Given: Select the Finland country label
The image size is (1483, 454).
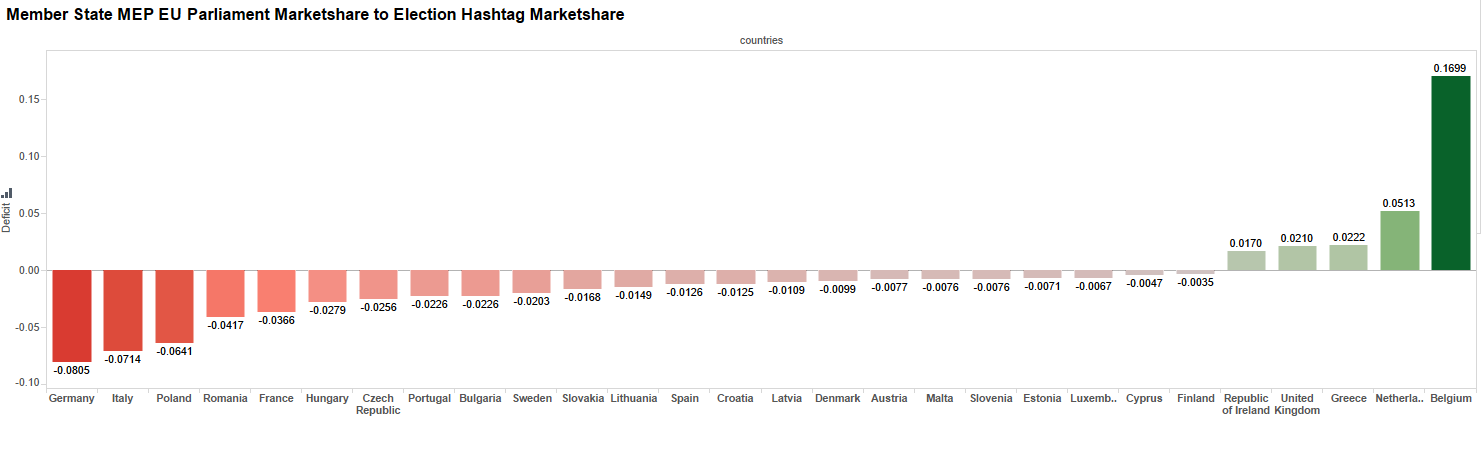Looking at the screenshot, I should pos(1195,399).
